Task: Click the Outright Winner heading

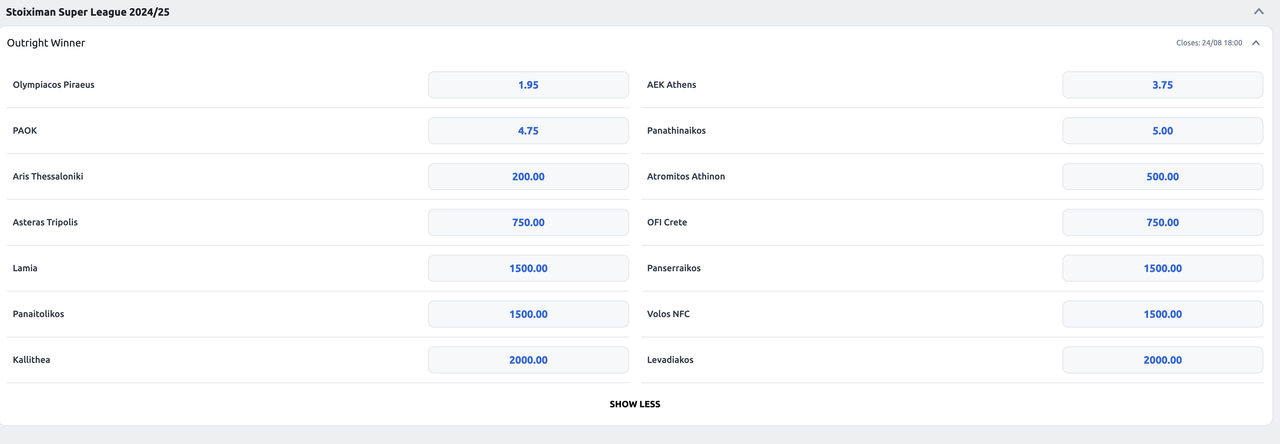Action: pyautogui.click(x=46, y=43)
